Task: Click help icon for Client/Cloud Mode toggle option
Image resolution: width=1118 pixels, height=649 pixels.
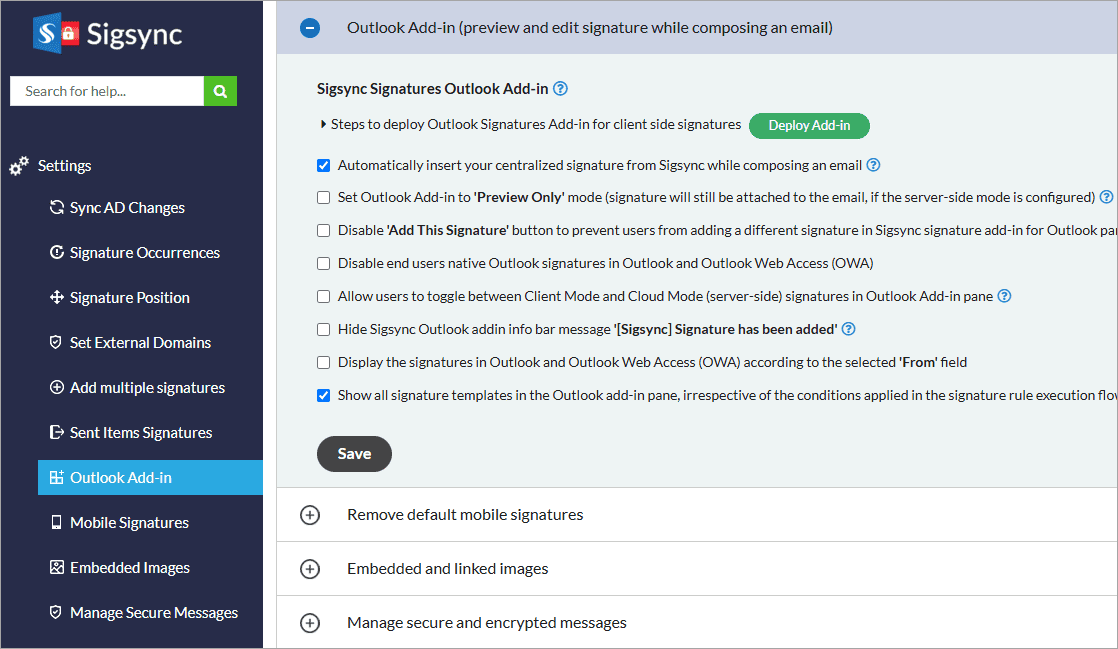Action: pyautogui.click(x=1004, y=296)
